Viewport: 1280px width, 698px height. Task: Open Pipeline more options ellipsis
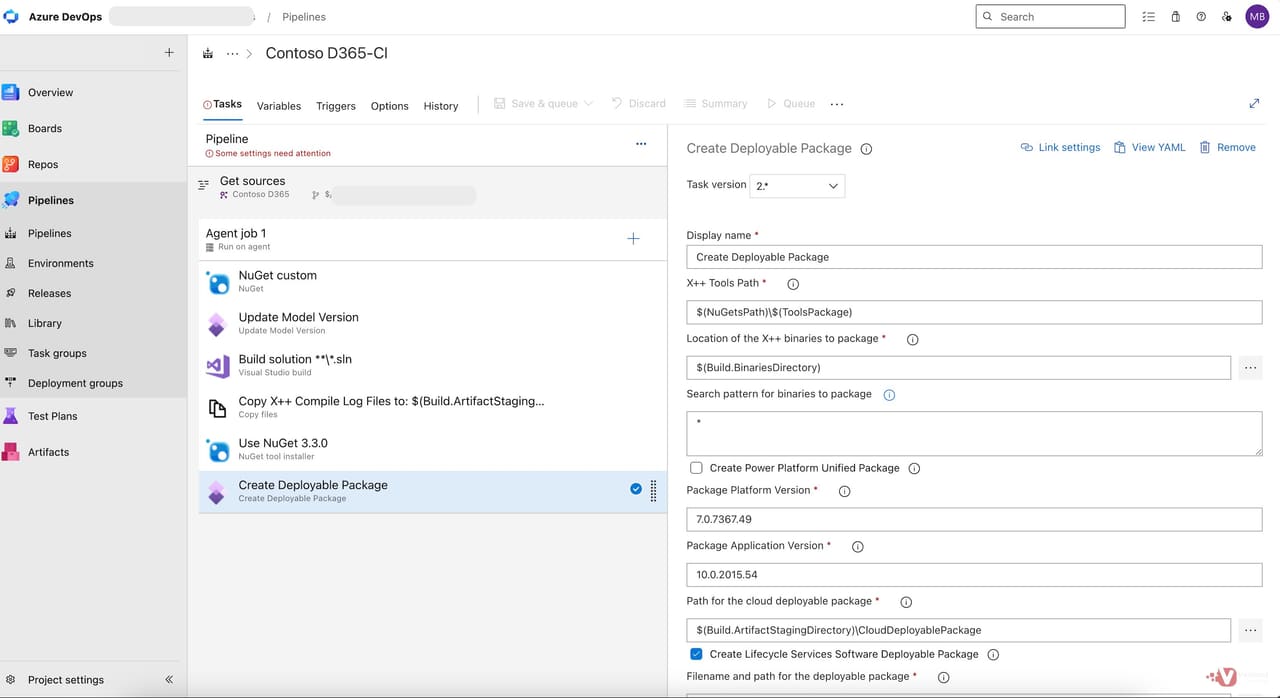pyautogui.click(x=641, y=144)
